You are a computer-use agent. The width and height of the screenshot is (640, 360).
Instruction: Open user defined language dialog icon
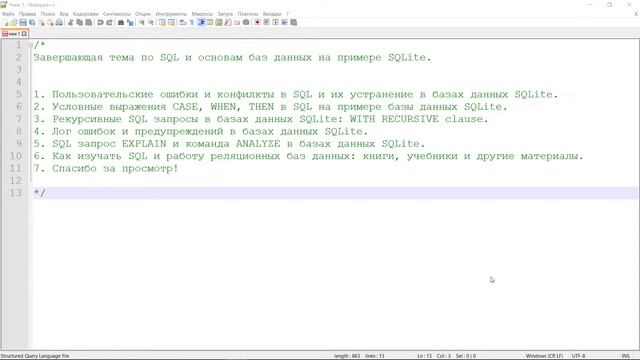click(210, 22)
